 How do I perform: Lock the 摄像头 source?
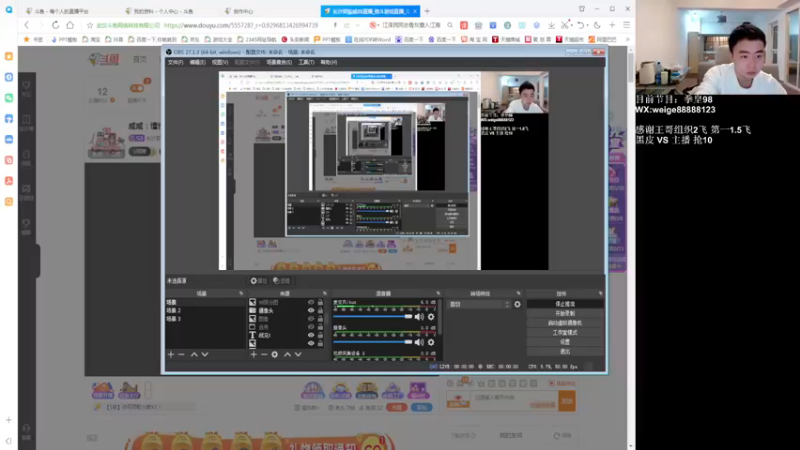(320, 310)
